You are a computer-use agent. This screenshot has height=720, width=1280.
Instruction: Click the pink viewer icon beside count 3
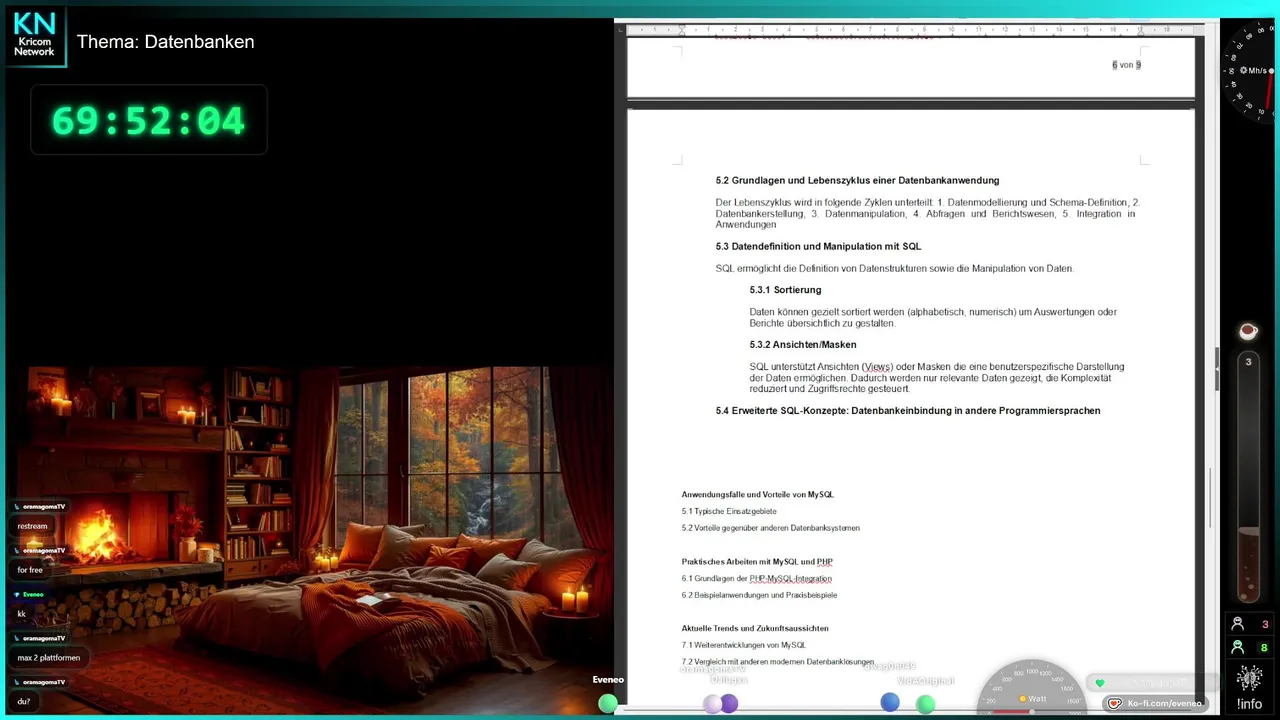[1238, 624]
